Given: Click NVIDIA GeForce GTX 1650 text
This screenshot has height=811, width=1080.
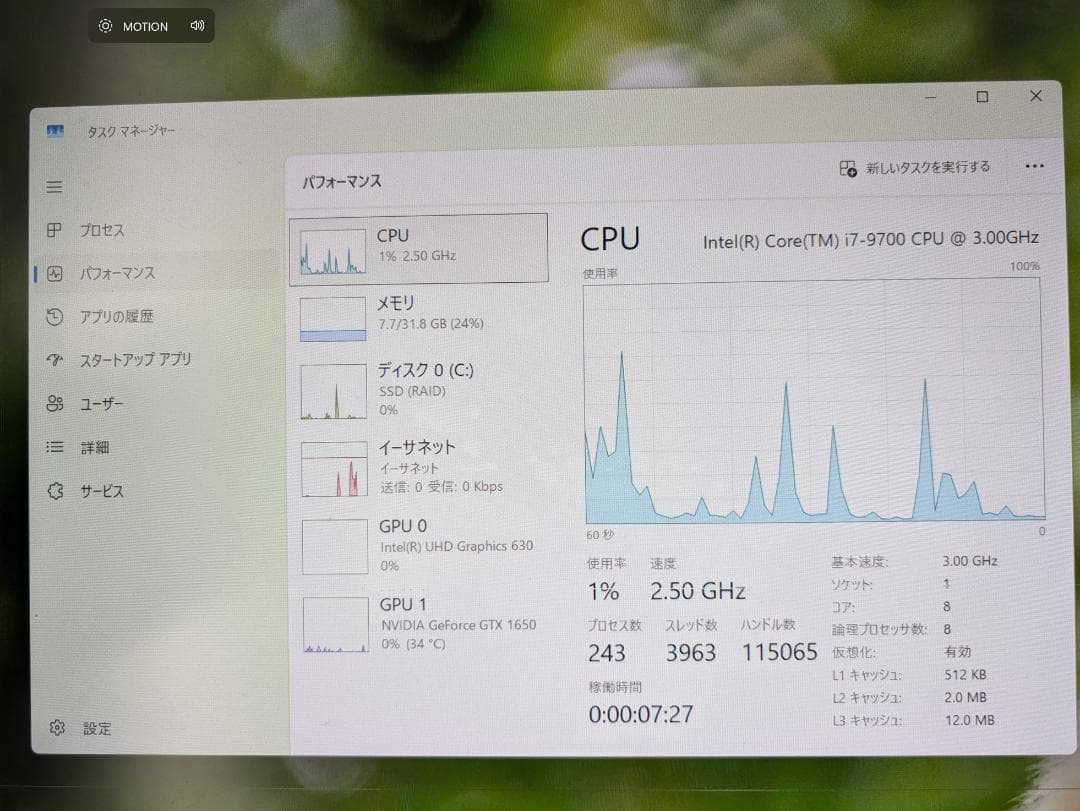Looking at the screenshot, I should pos(459,625).
